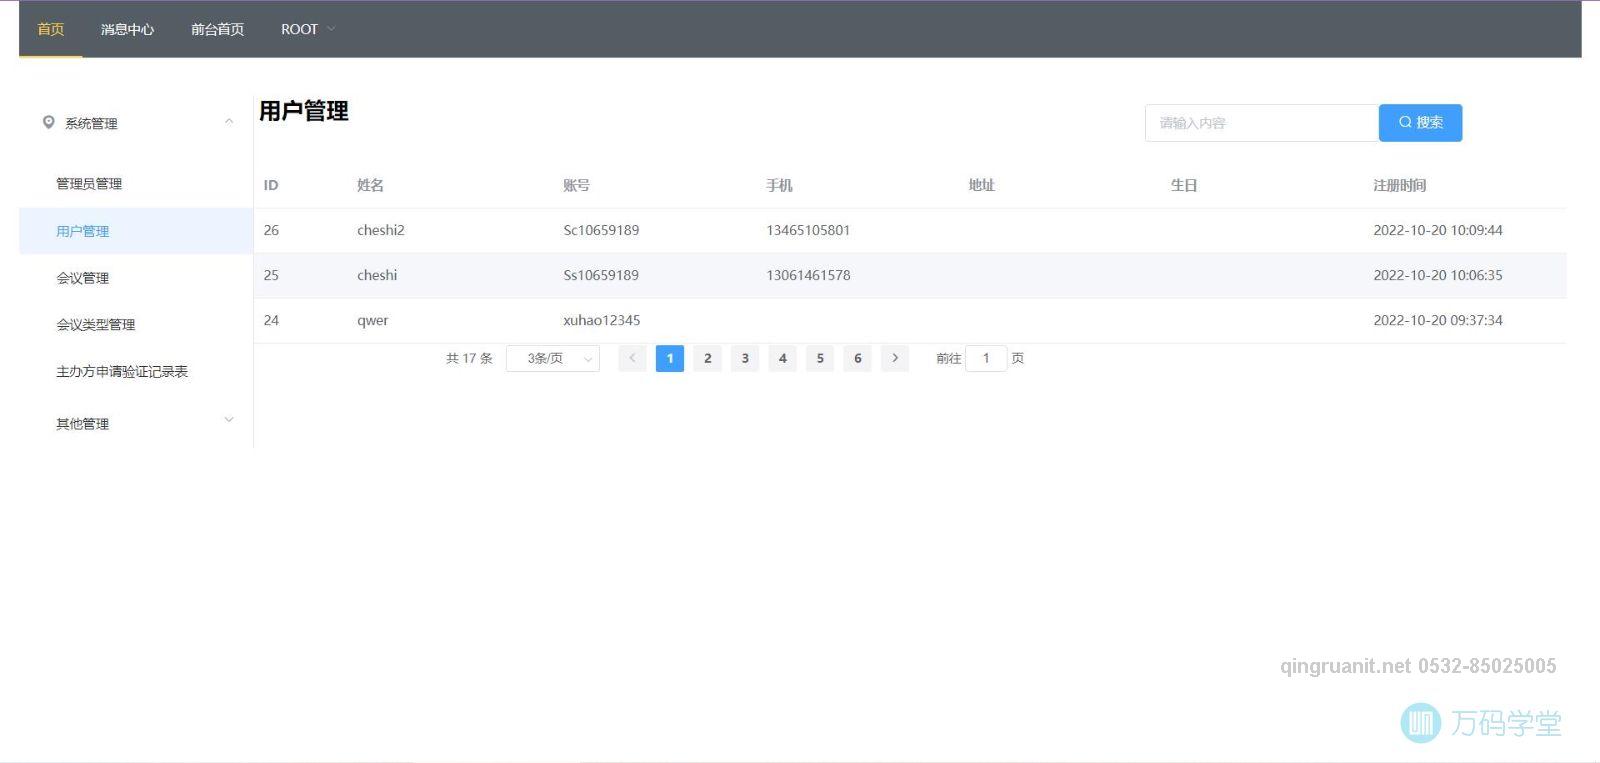Click the timestamp 2022-10-20 09:37:34
This screenshot has width=1600, height=763.
tap(1438, 320)
